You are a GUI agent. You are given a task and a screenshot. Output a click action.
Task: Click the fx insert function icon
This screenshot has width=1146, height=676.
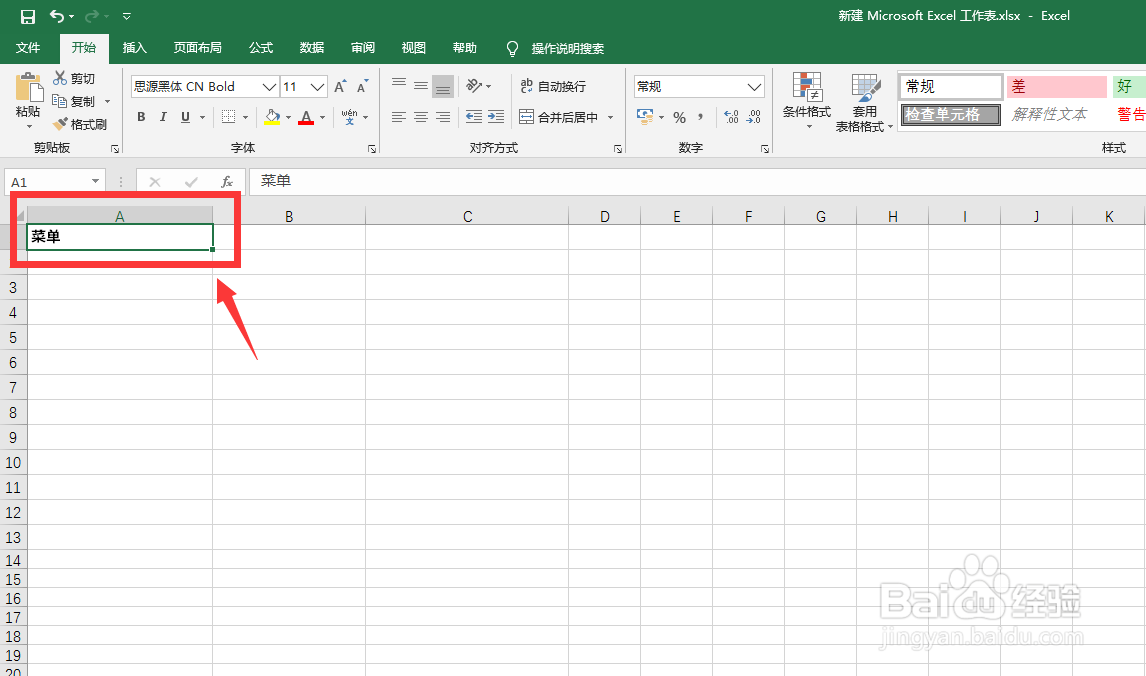click(x=227, y=182)
